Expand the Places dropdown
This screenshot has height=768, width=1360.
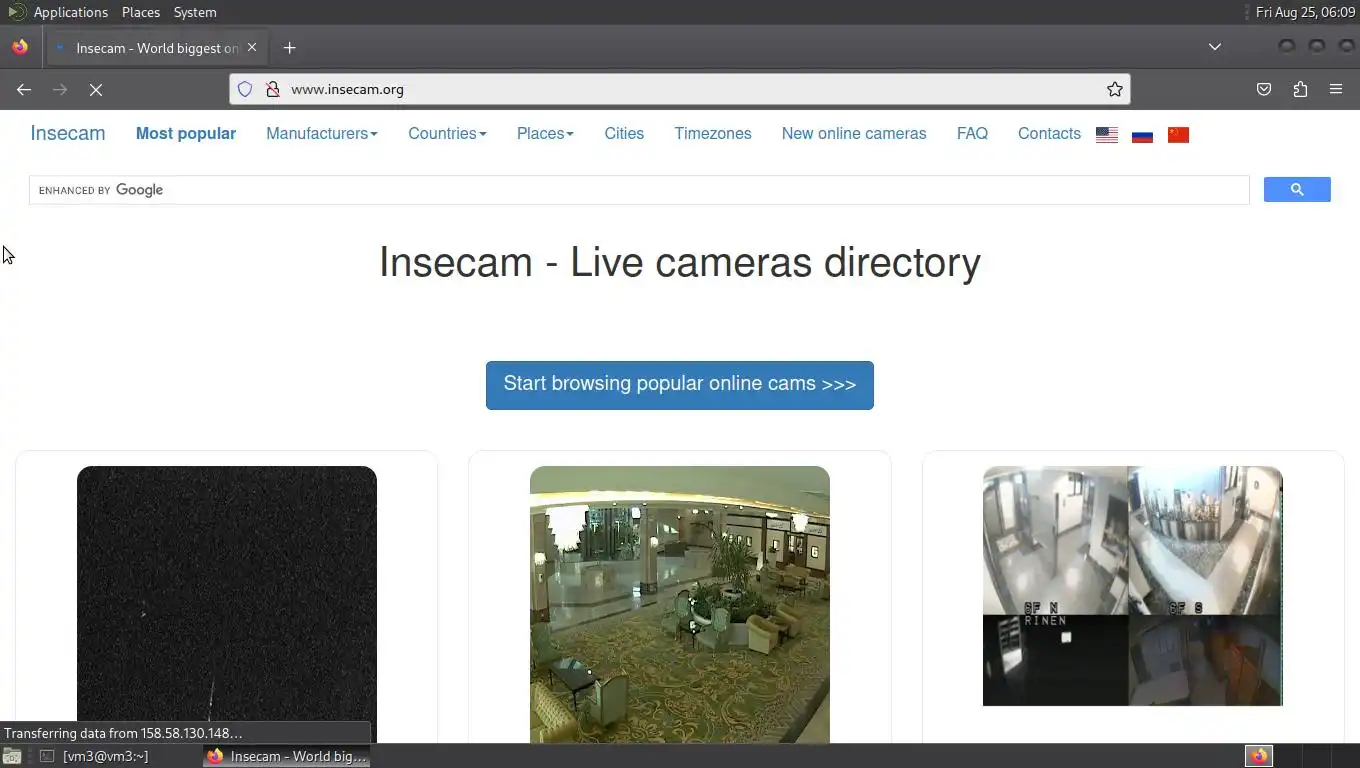pos(545,133)
